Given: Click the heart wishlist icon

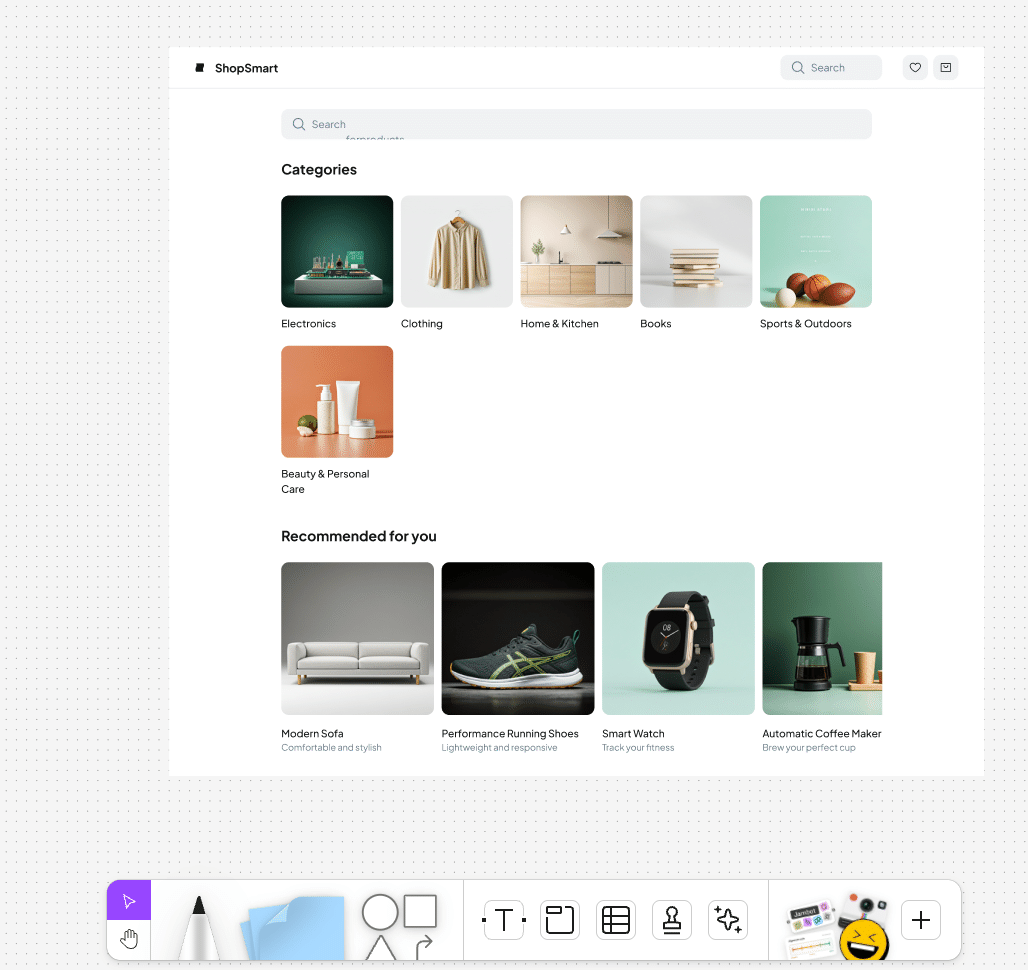Looking at the screenshot, I should pyautogui.click(x=915, y=68).
